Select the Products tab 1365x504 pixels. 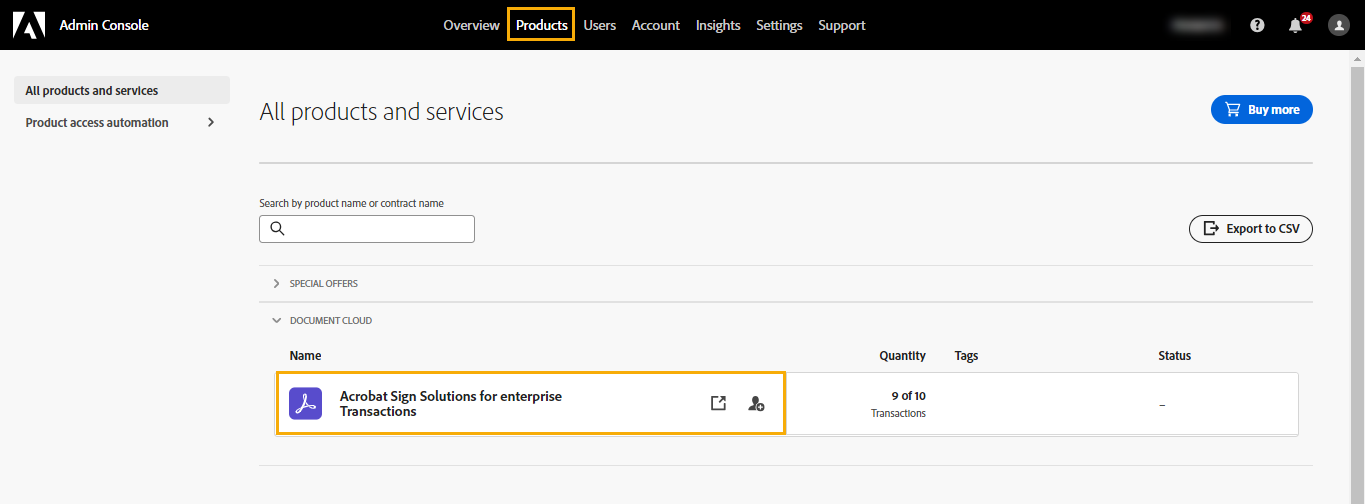click(x=541, y=25)
